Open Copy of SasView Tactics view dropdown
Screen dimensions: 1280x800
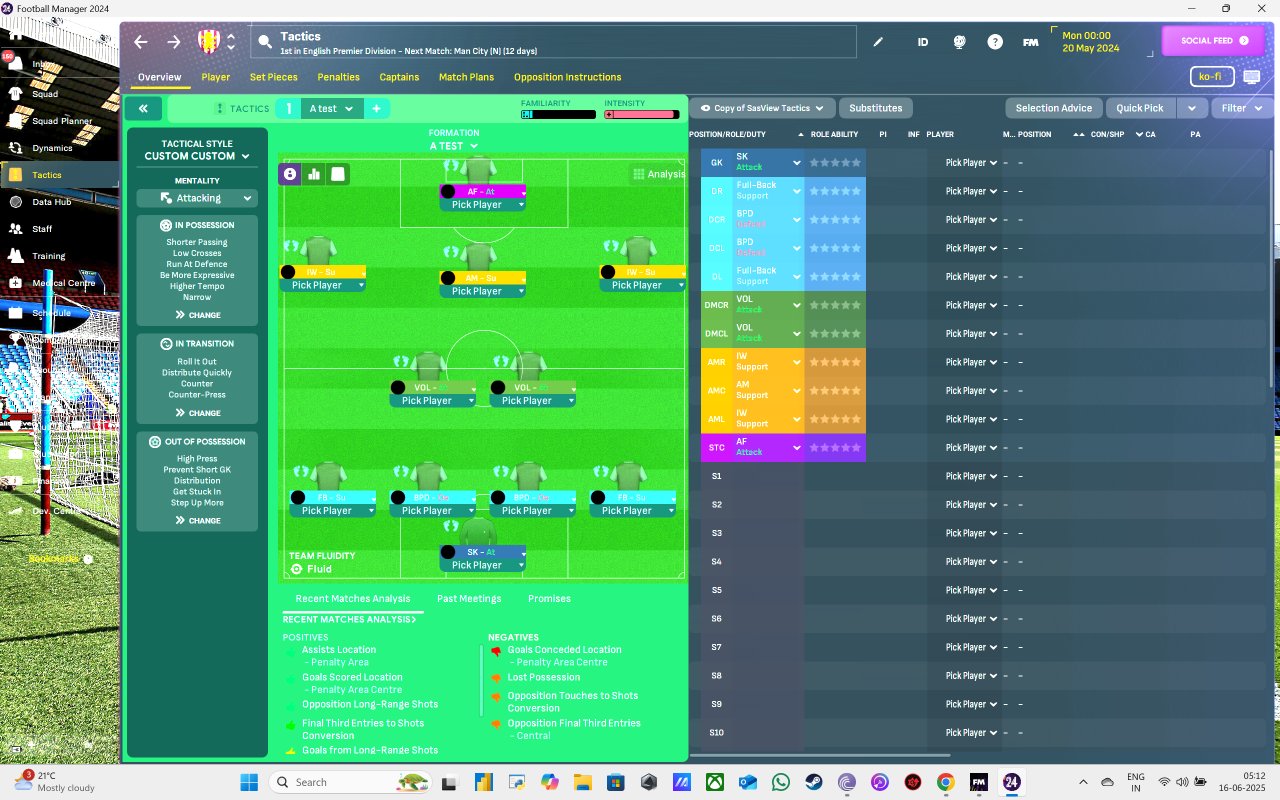coord(762,108)
